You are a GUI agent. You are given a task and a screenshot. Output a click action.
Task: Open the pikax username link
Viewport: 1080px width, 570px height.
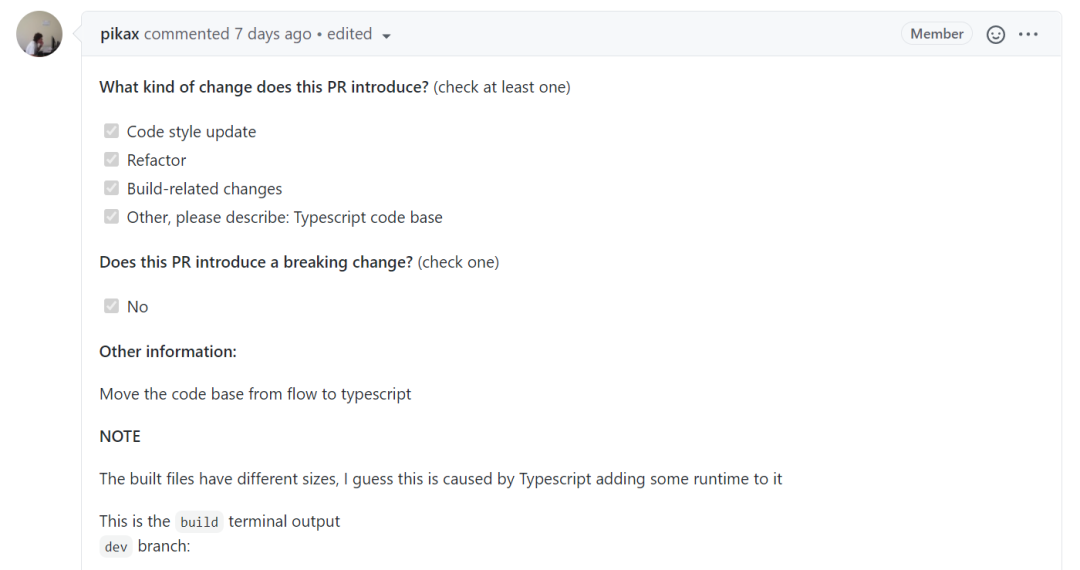(x=120, y=34)
